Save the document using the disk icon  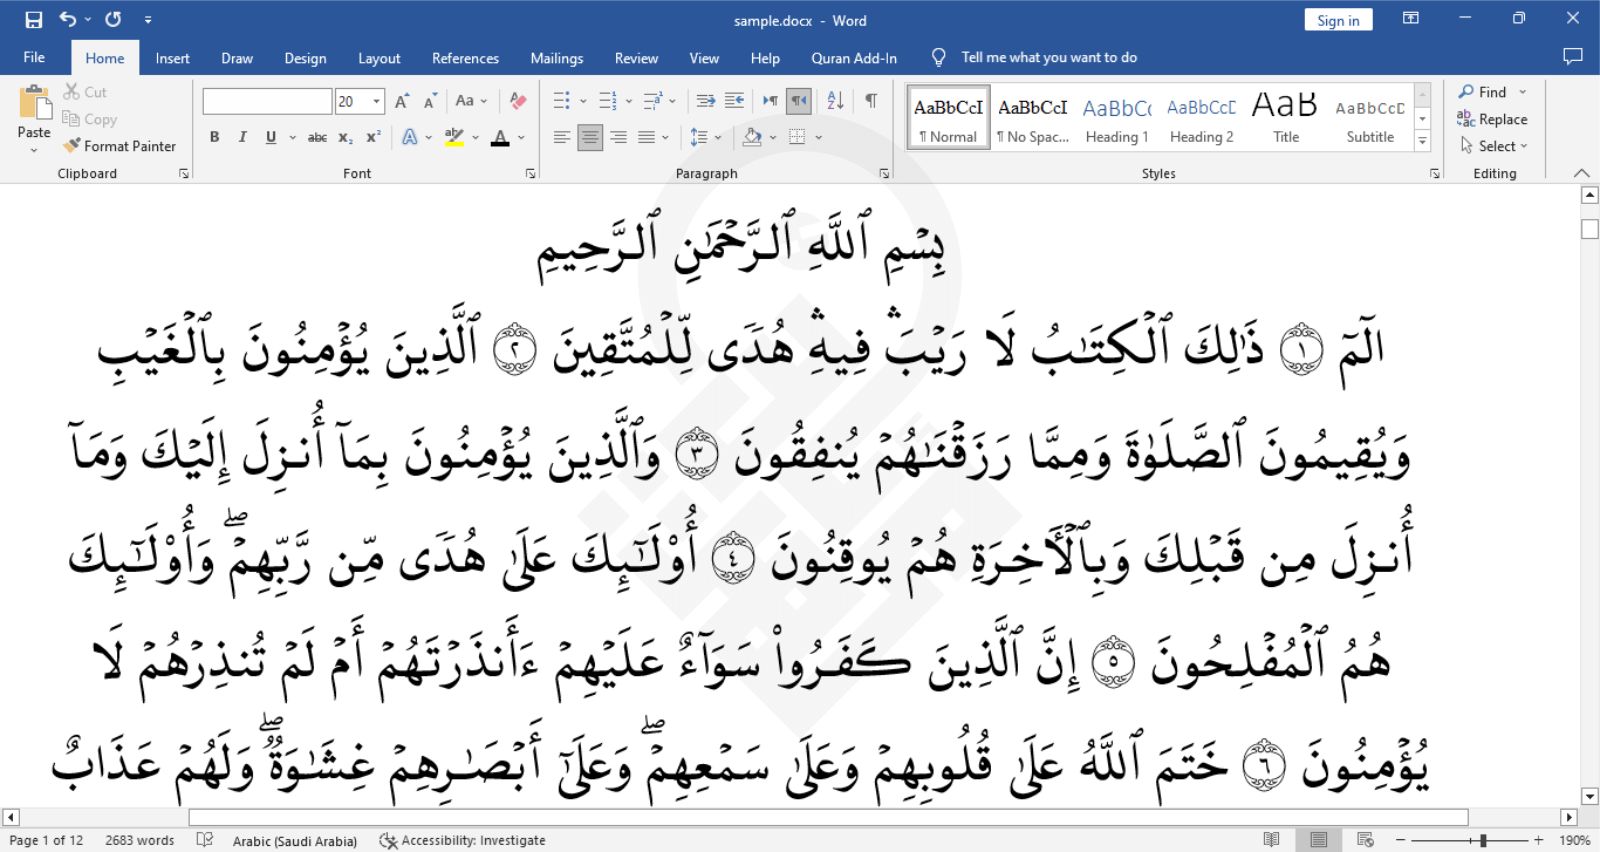(x=33, y=19)
